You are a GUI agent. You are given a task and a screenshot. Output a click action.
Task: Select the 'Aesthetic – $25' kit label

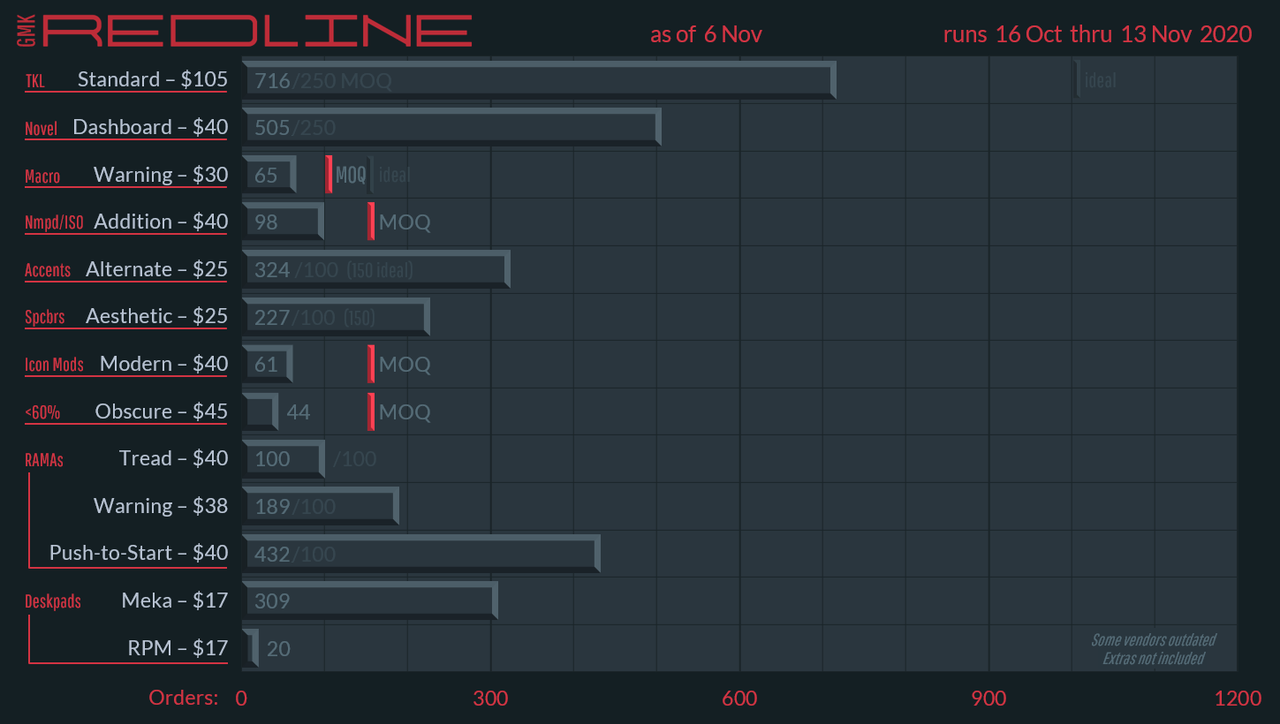(157, 316)
